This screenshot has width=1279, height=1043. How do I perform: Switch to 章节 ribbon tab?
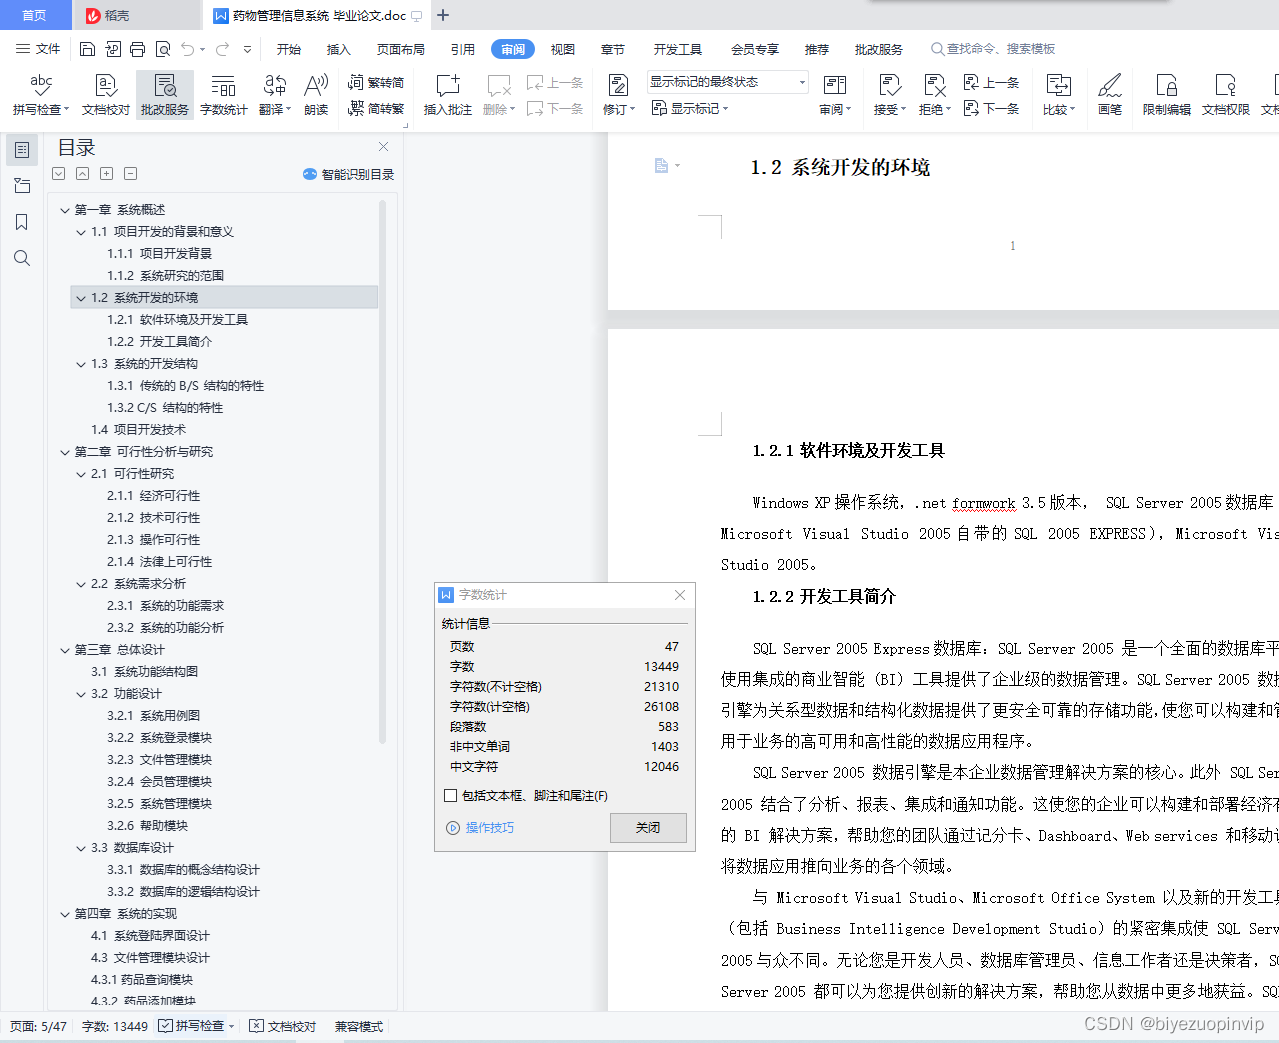click(x=613, y=49)
